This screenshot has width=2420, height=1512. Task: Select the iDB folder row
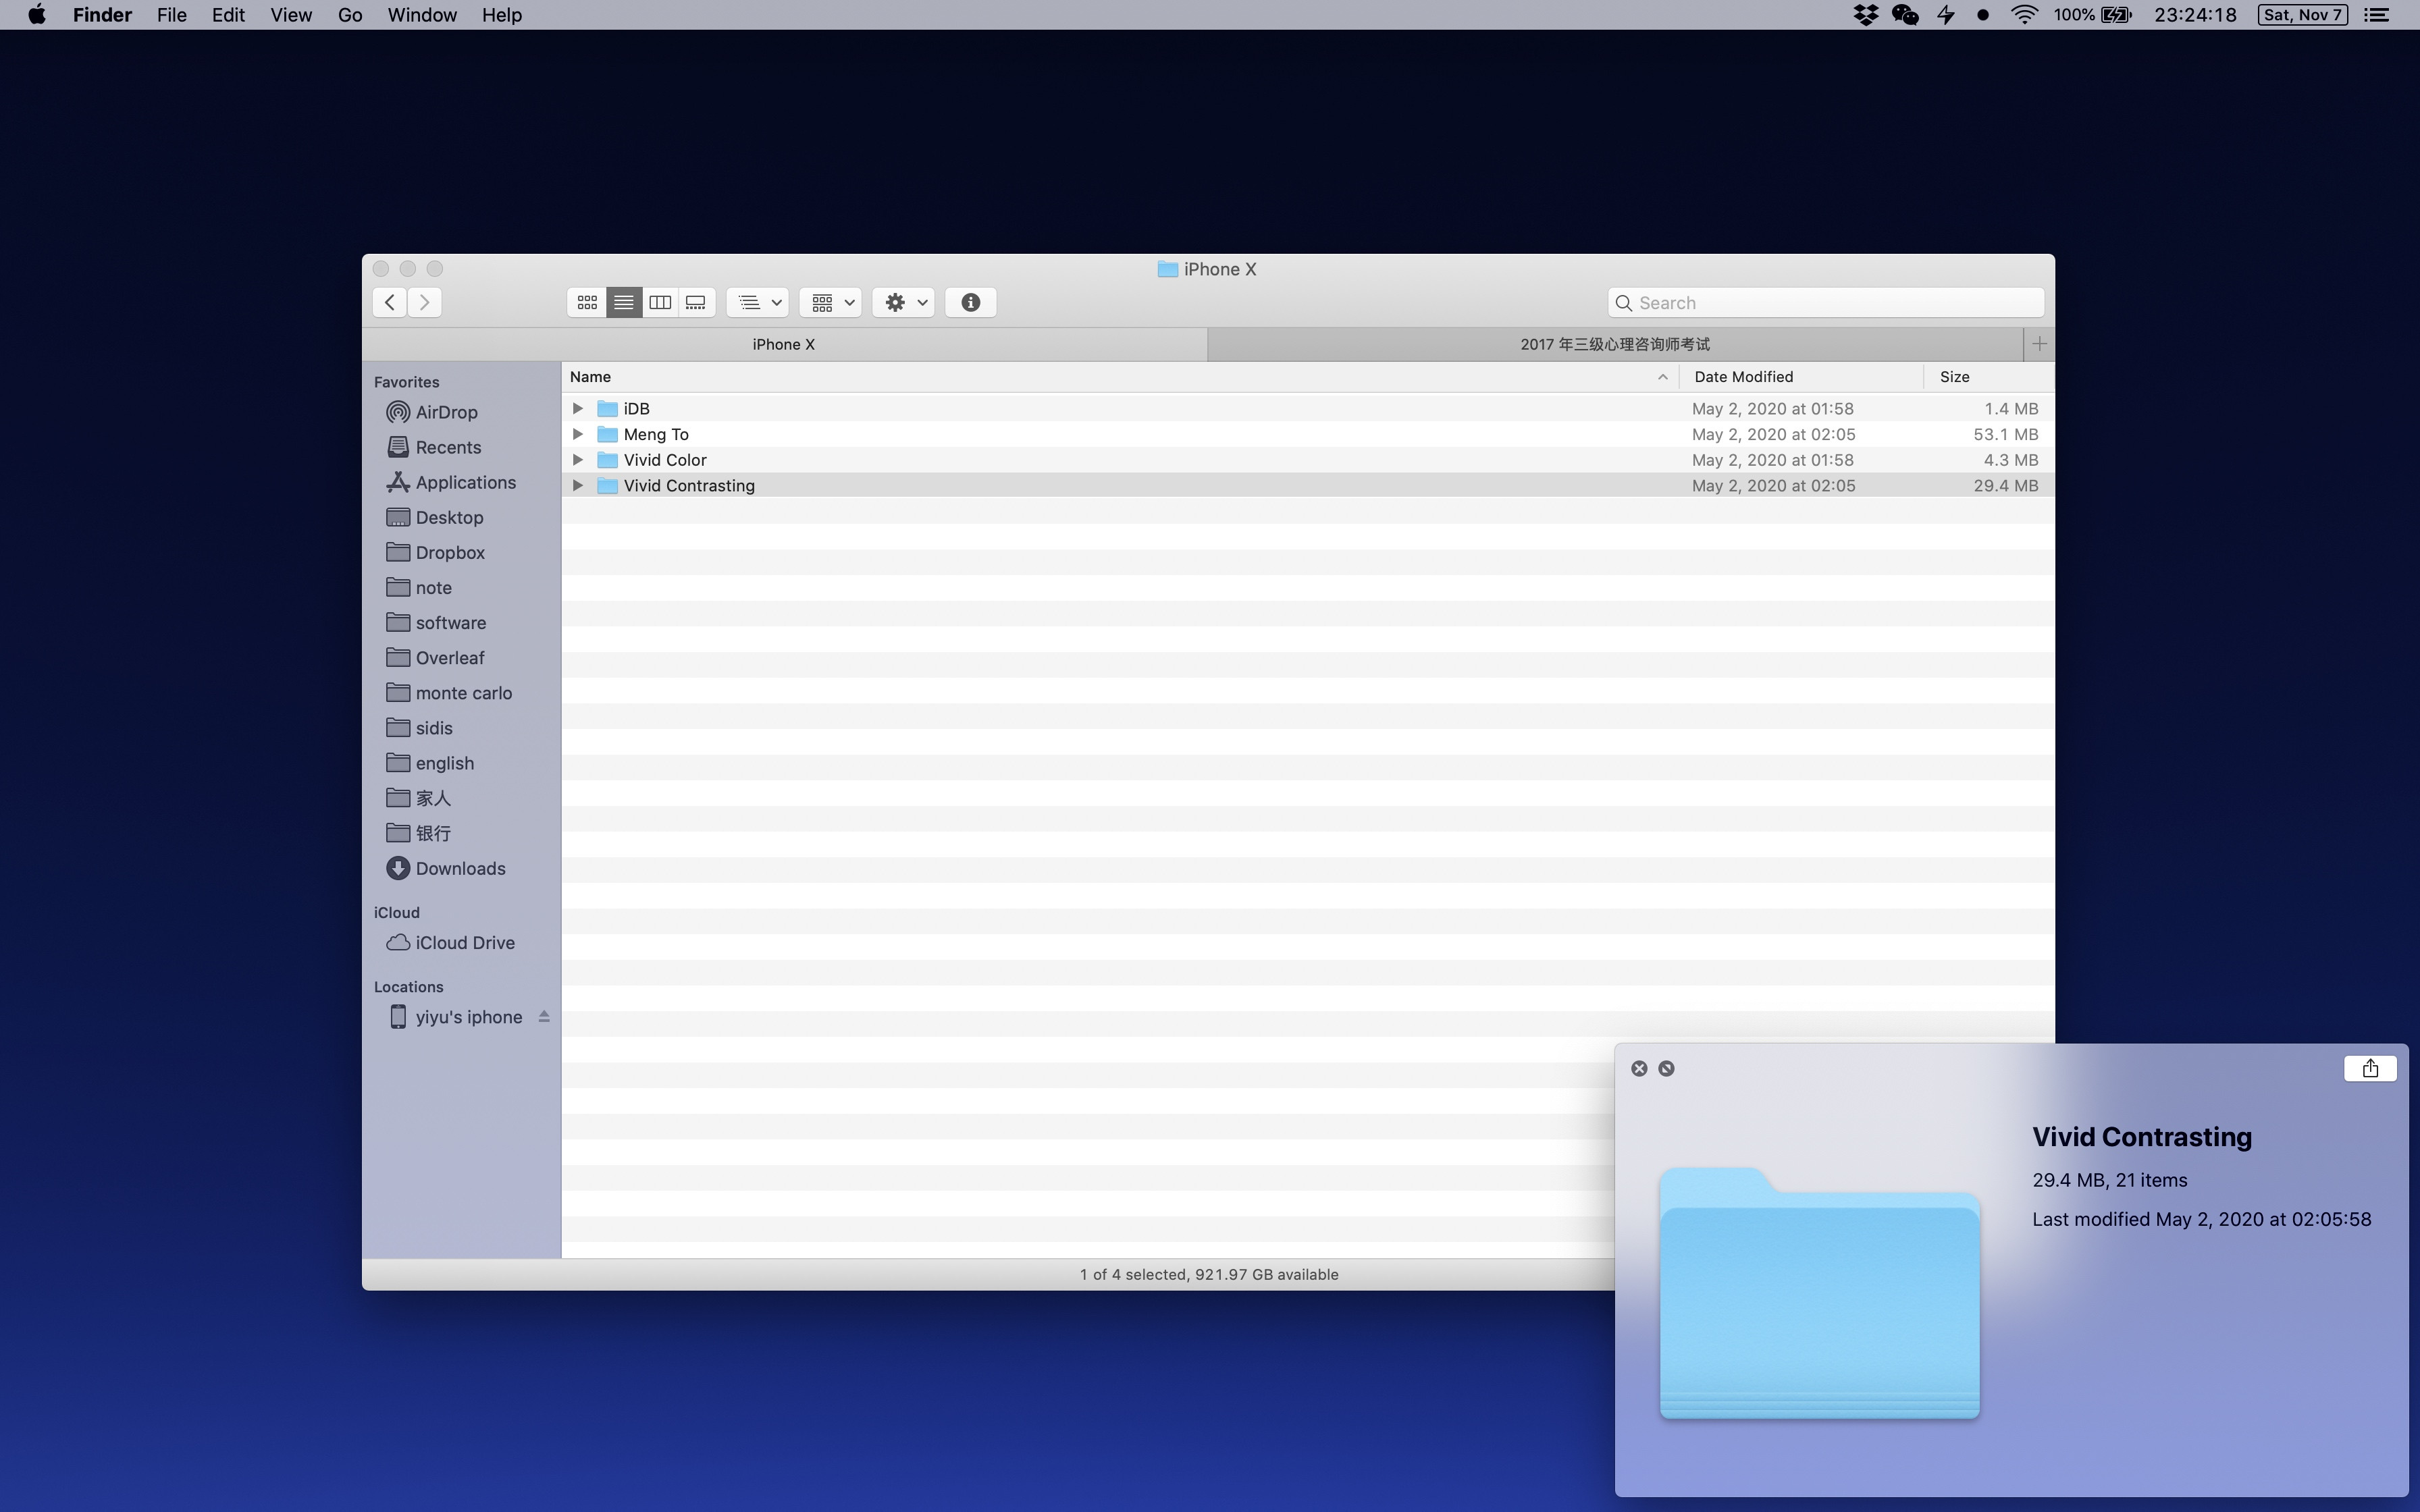tap(1308, 408)
